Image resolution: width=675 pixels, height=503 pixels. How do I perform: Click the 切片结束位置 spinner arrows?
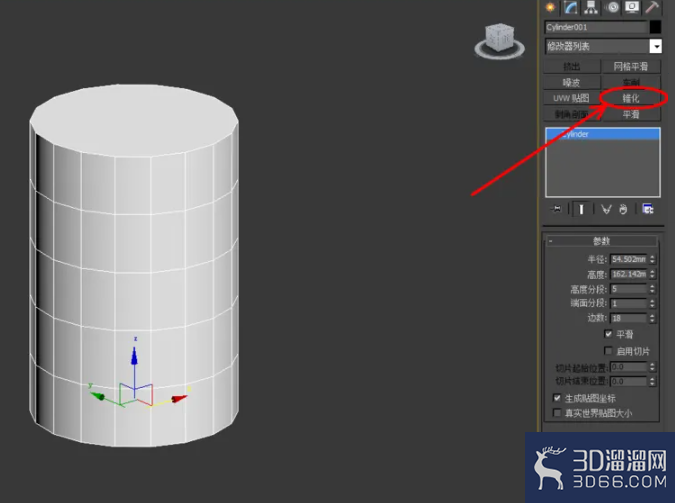pyautogui.click(x=652, y=381)
